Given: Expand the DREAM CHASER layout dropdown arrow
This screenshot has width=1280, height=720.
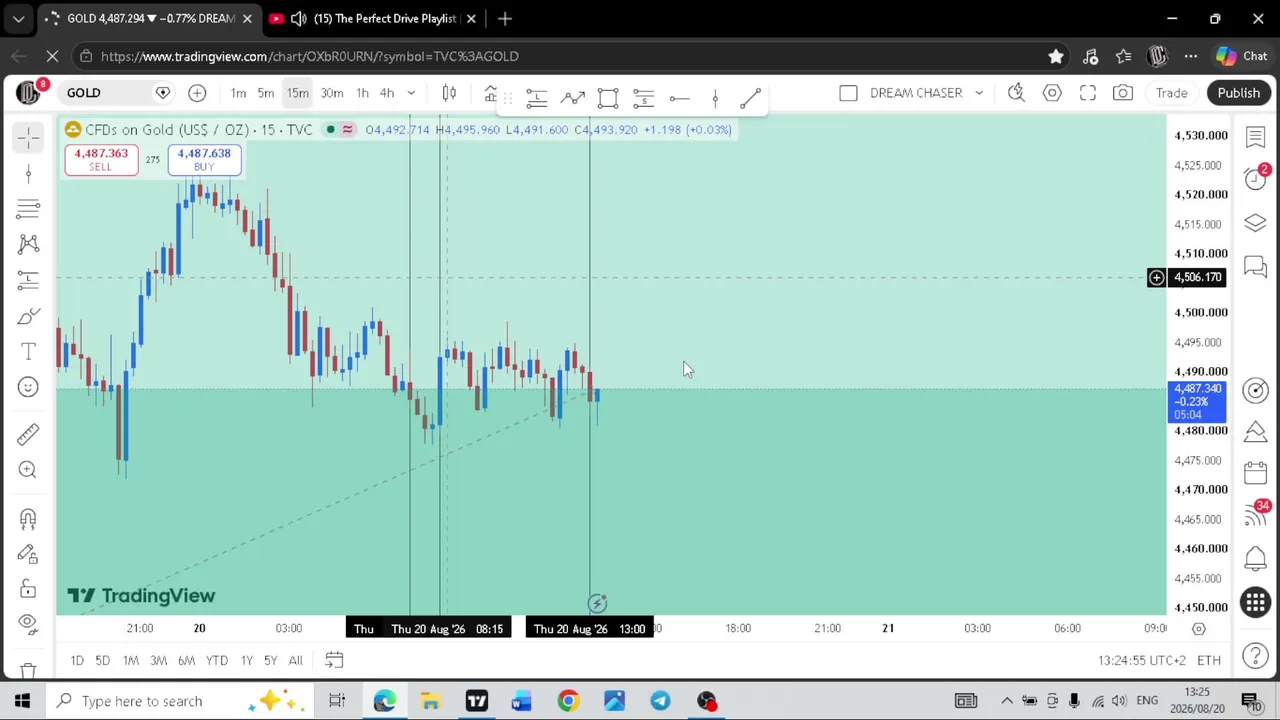Looking at the screenshot, I should (x=979, y=93).
